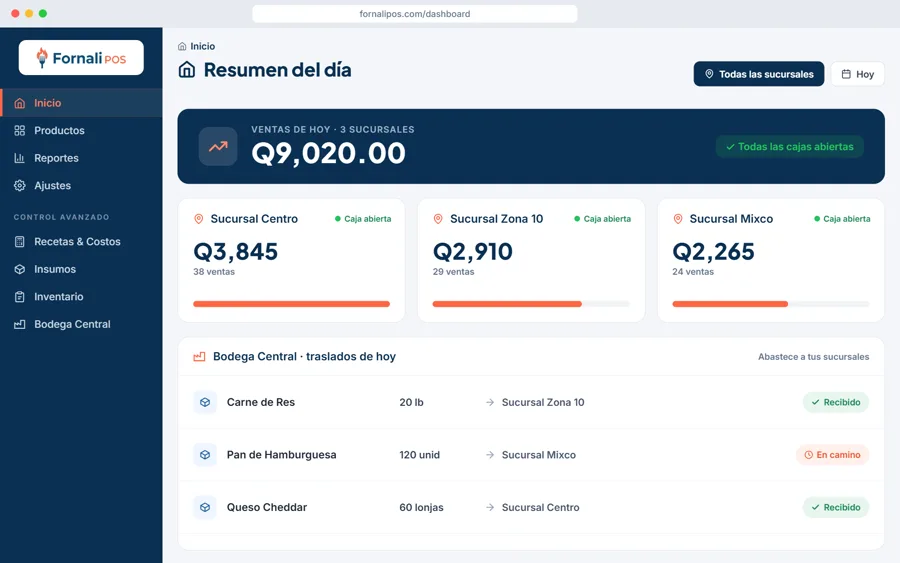The width and height of the screenshot is (900, 563).
Task: Open Bodega Central from the sidebar
Action: pyautogui.click(x=81, y=325)
